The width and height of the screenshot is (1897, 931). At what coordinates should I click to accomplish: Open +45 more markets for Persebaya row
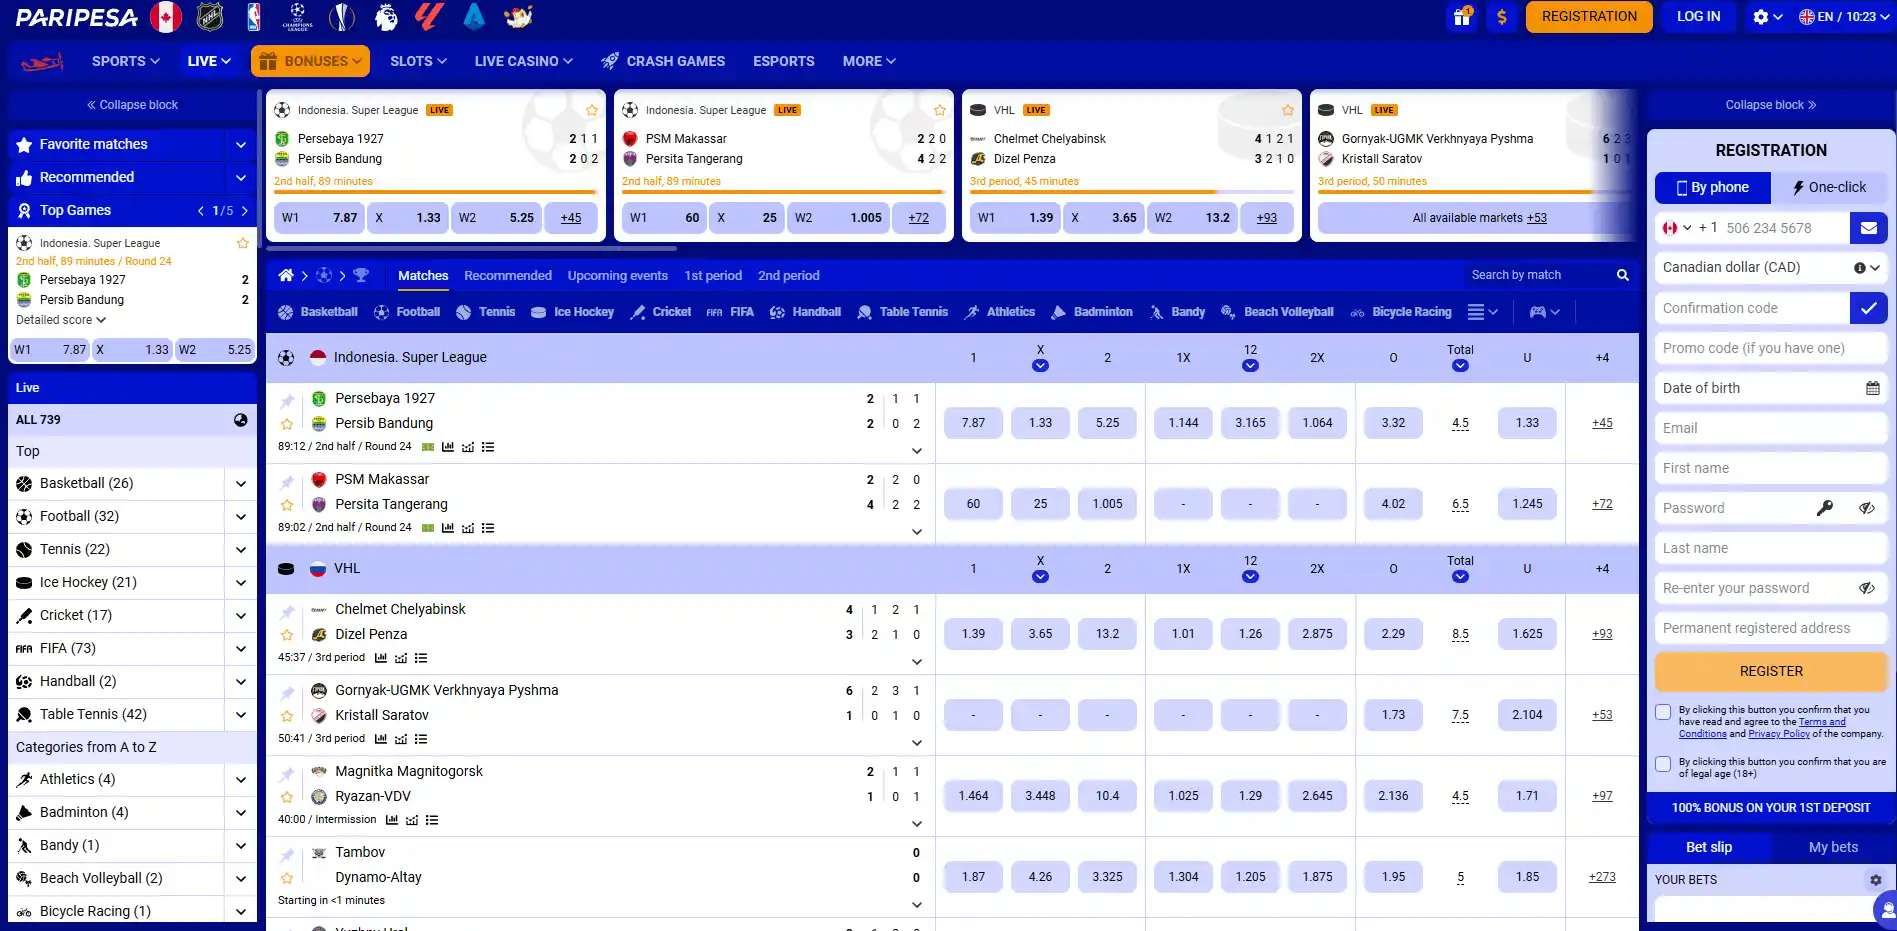point(1602,424)
